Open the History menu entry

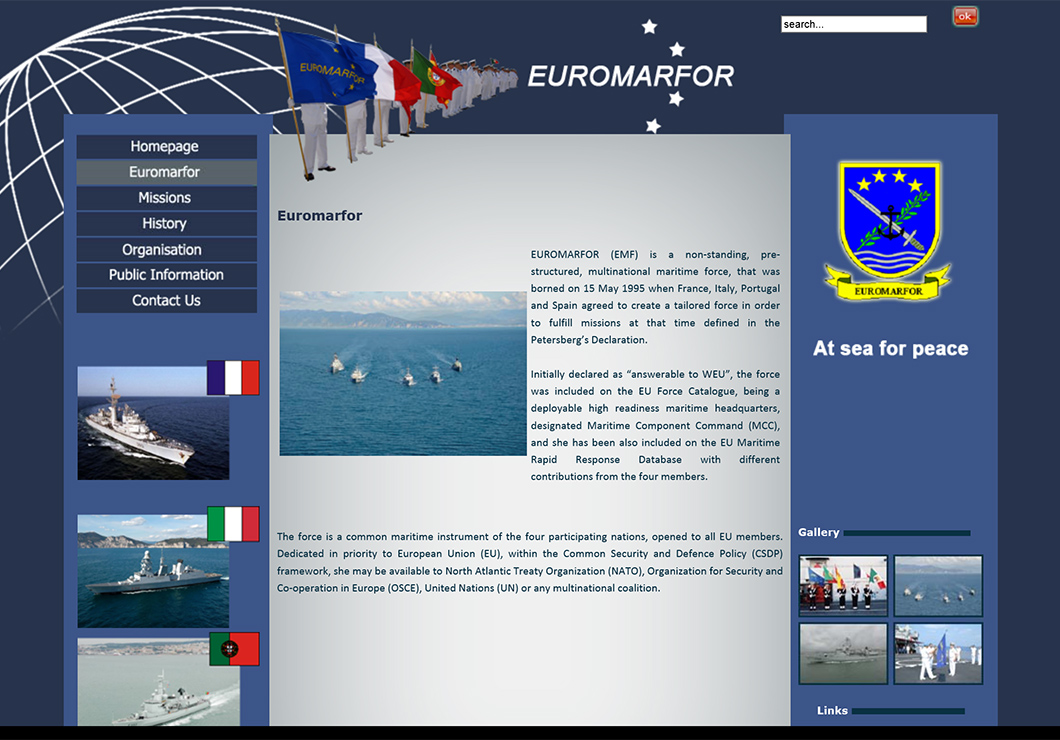(x=166, y=223)
